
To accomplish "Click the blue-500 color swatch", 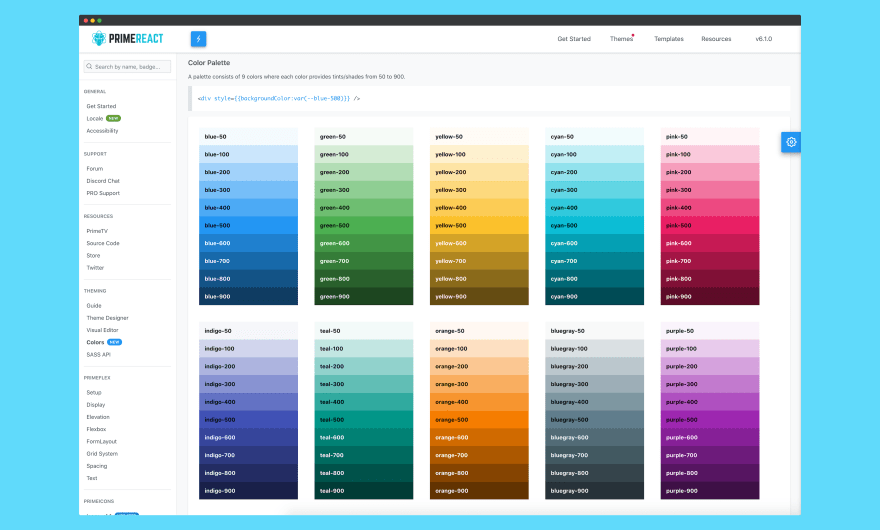I will pyautogui.click(x=249, y=225).
